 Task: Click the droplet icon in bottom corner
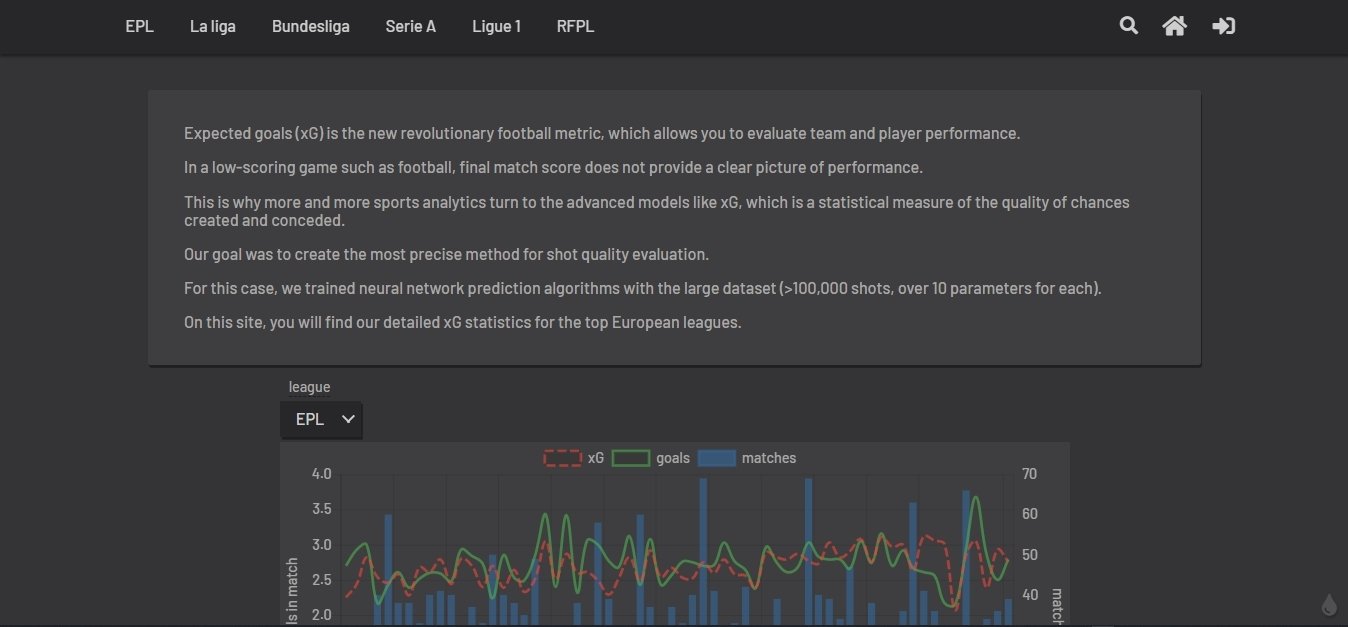pos(1329,605)
